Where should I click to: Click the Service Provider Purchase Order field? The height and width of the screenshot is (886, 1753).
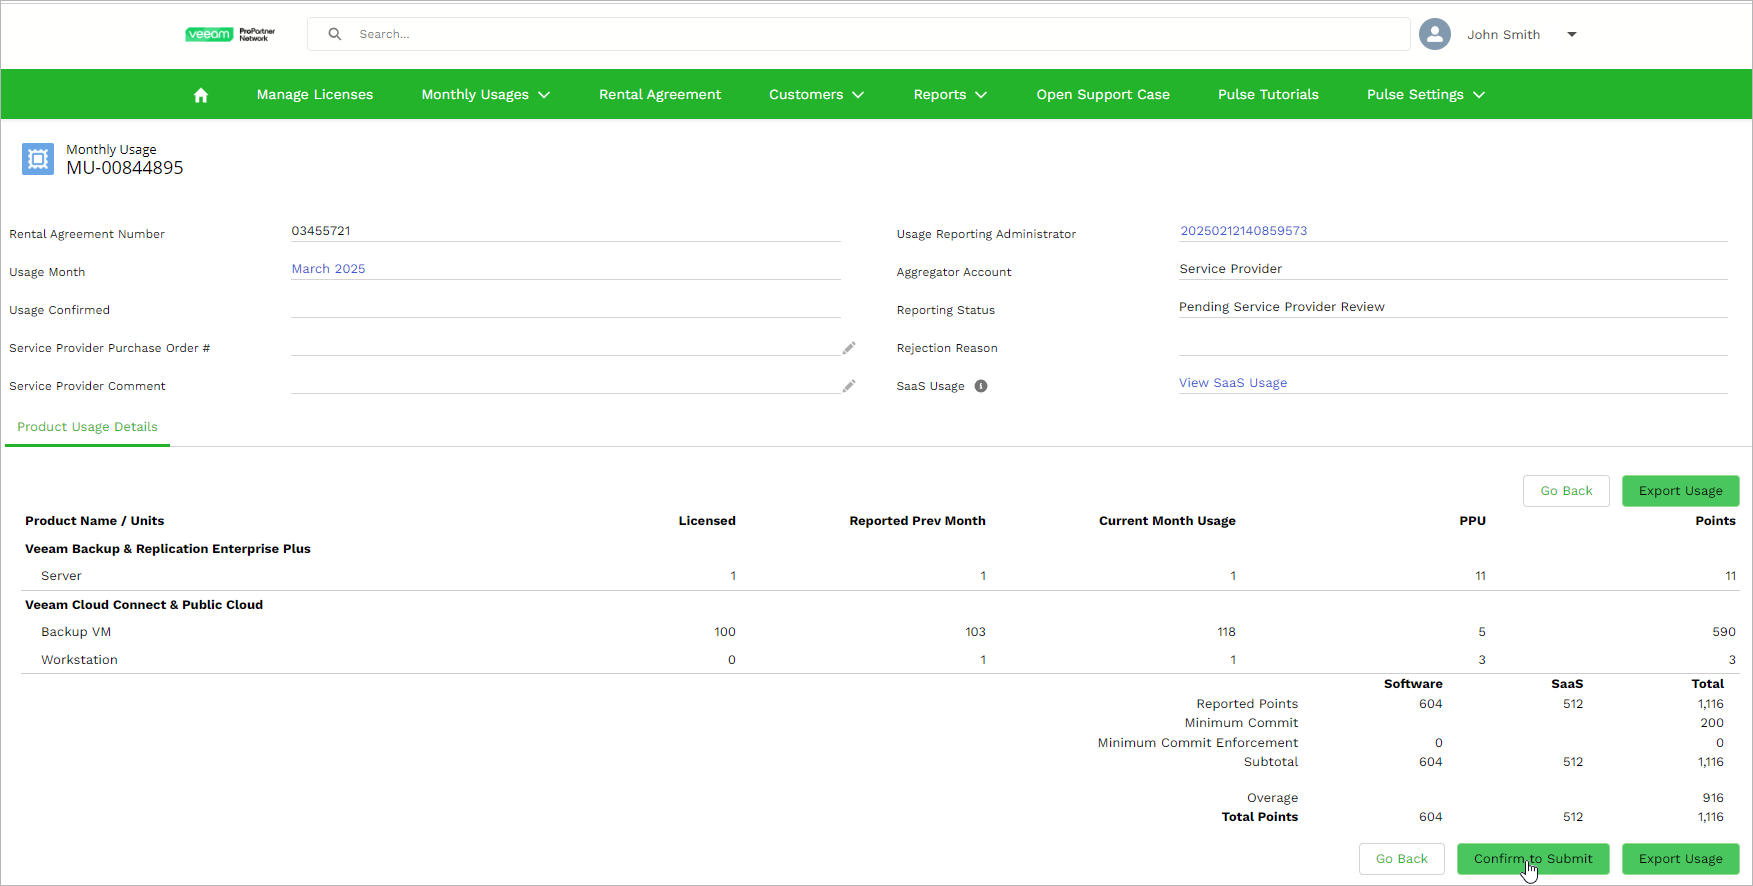click(566, 347)
